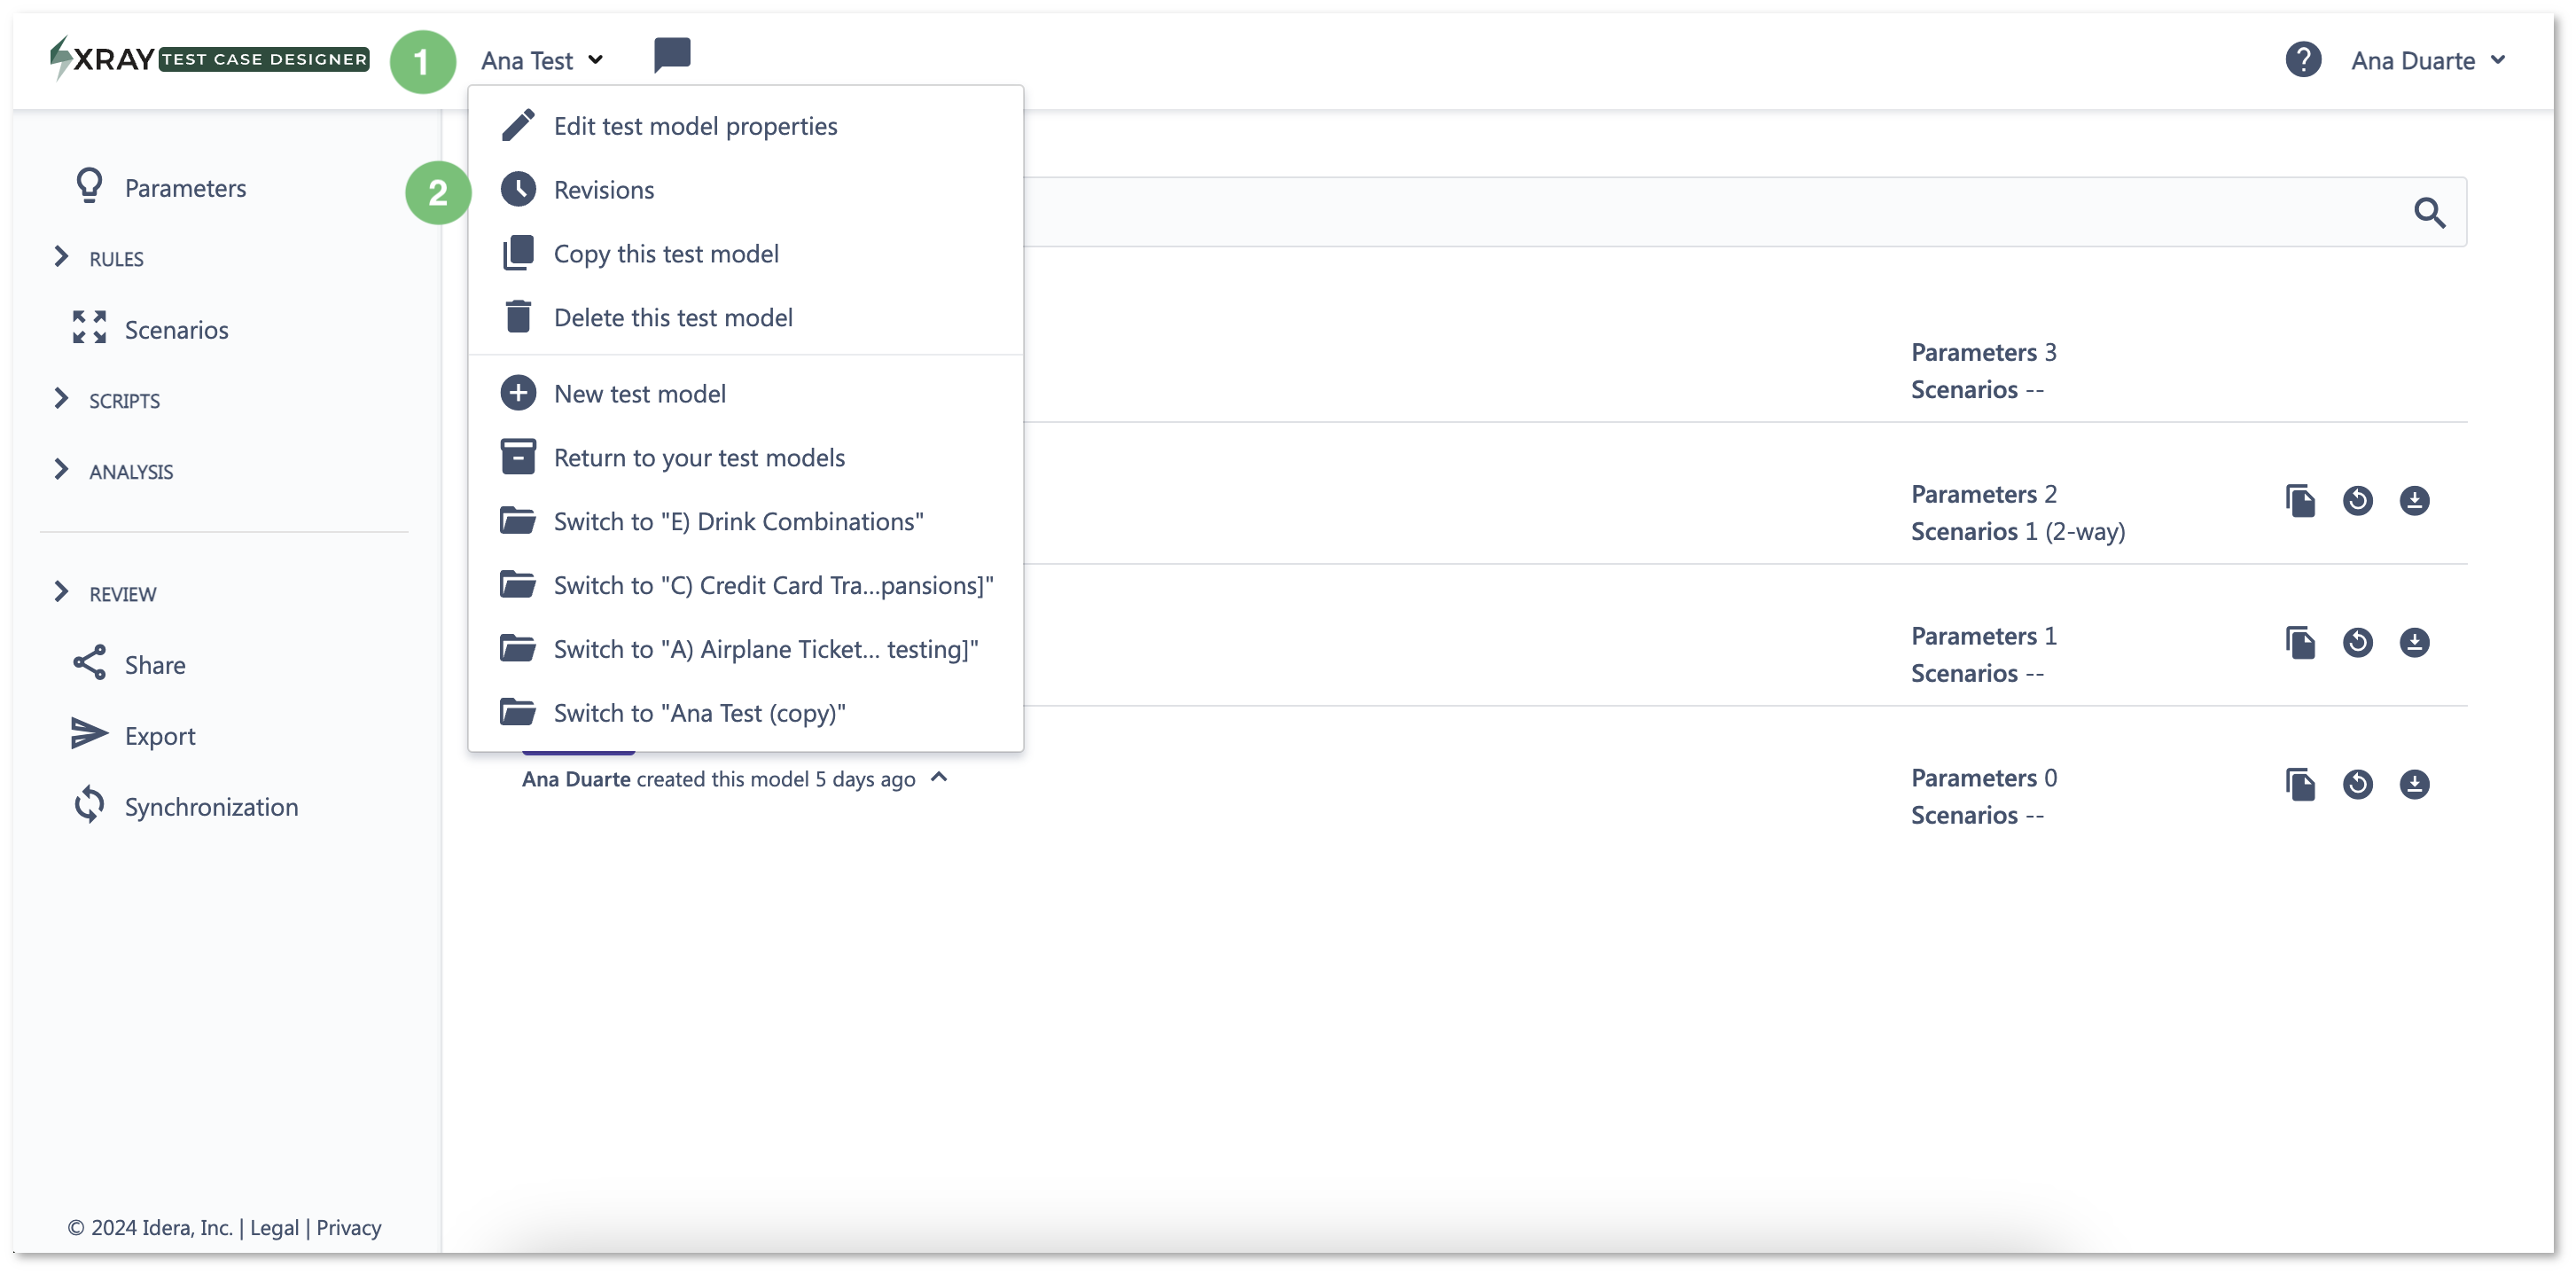Restore the revision with Parameters 2

pyautogui.click(x=2357, y=500)
